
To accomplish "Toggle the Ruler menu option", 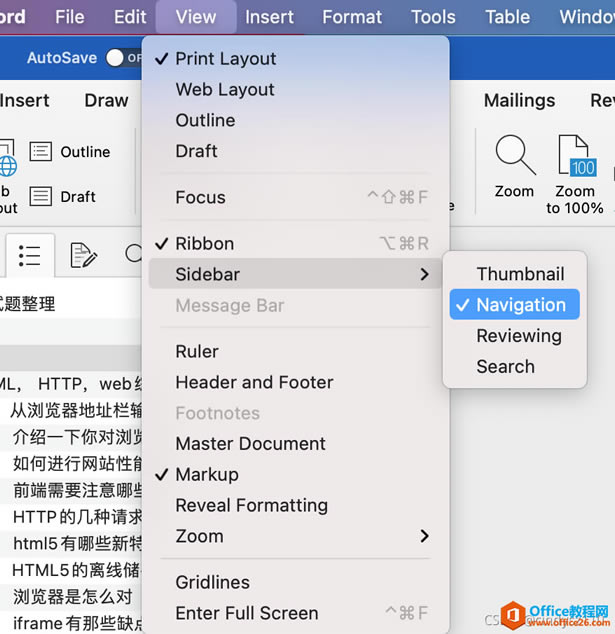I will 295,352.
